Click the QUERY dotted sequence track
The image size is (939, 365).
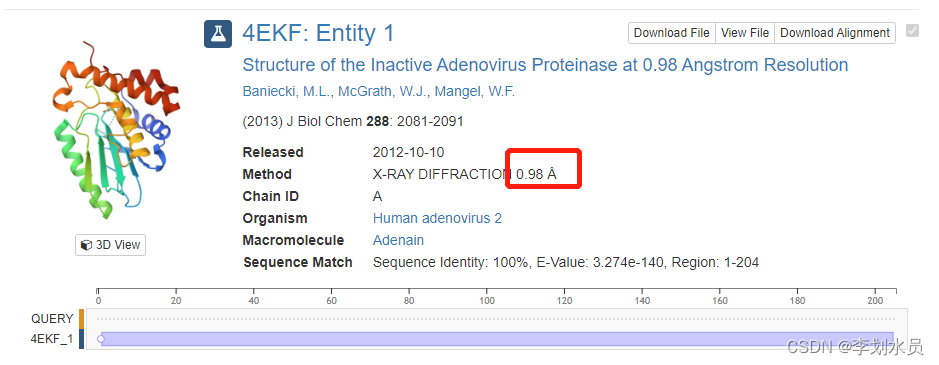pyautogui.click(x=495, y=318)
